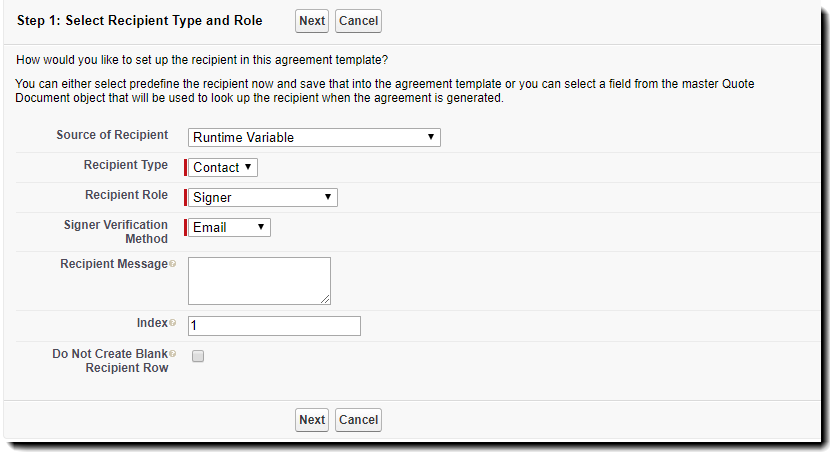Click help icon beside Do Not Create Blank
This screenshot has height=452, width=830.
(x=173, y=354)
